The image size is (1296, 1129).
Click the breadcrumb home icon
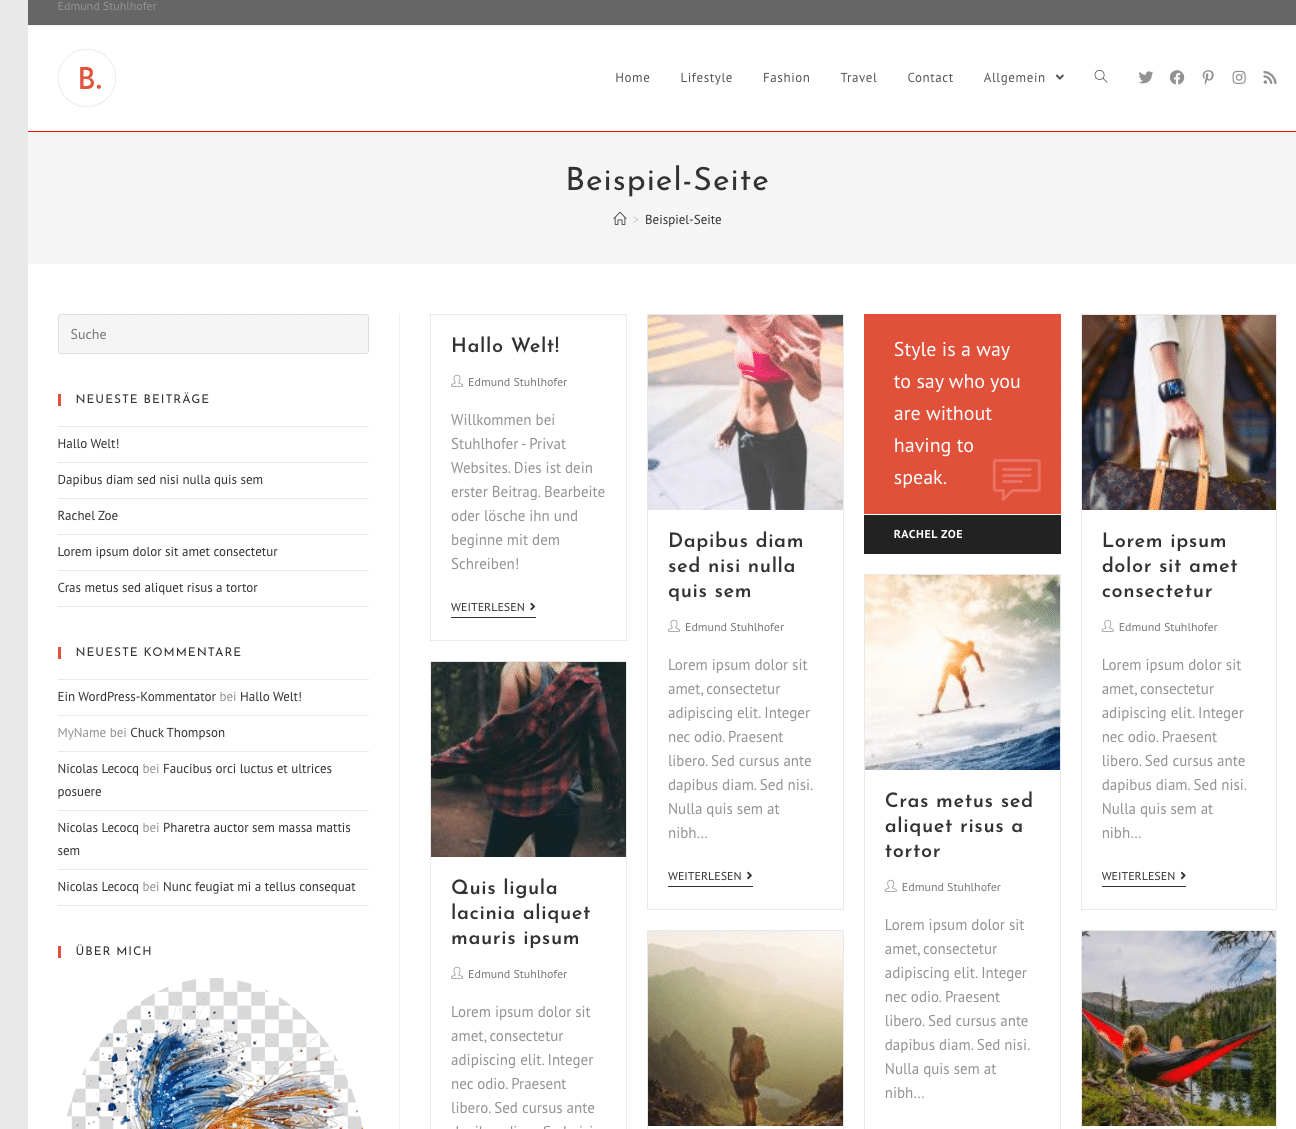620,219
